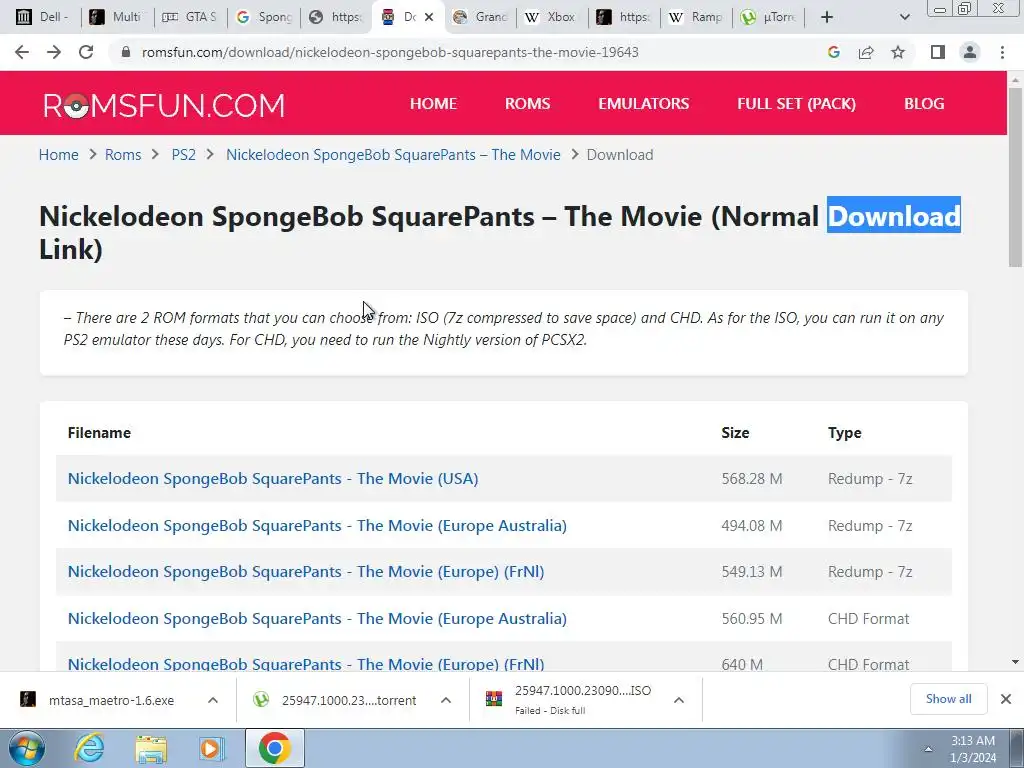Open the tab search dropdown arrow
The height and width of the screenshot is (768, 1024).
(x=904, y=17)
